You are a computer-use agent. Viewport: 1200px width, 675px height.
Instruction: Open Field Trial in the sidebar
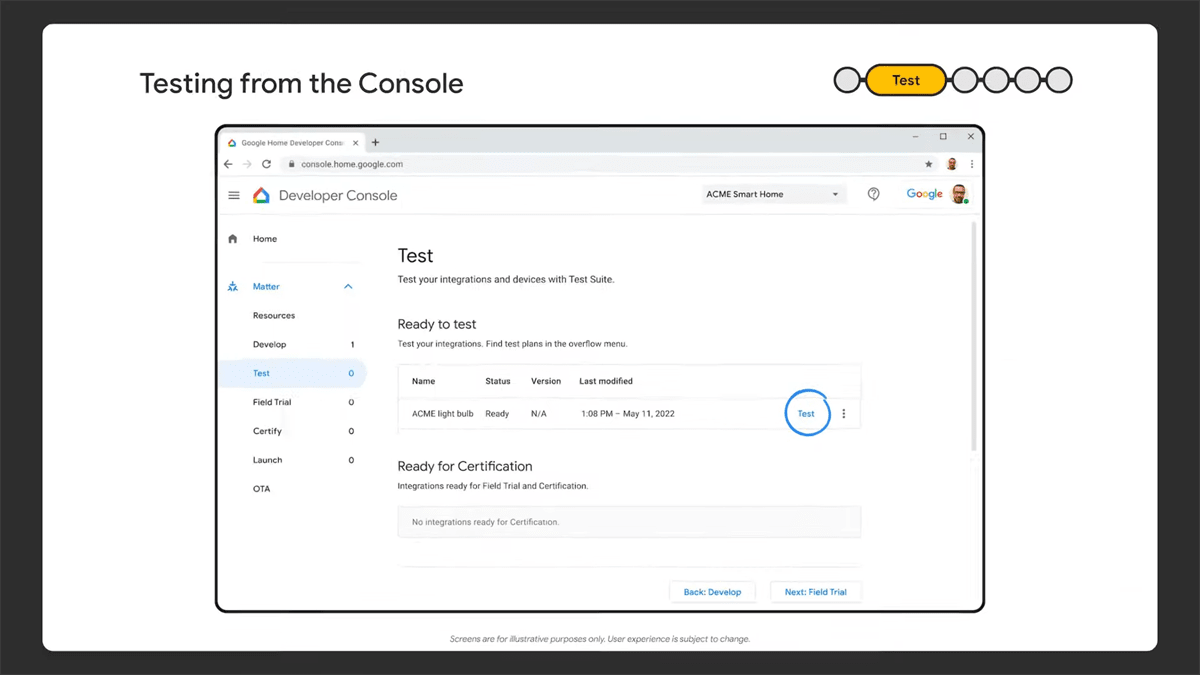tap(272, 402)
